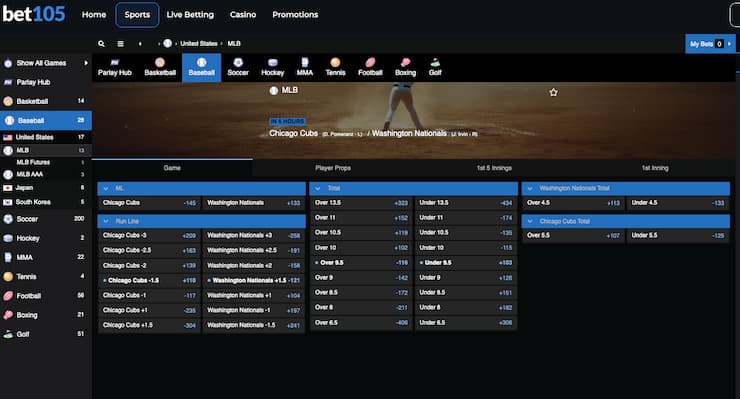Open Live Betting in top menu

coord(190,15)
